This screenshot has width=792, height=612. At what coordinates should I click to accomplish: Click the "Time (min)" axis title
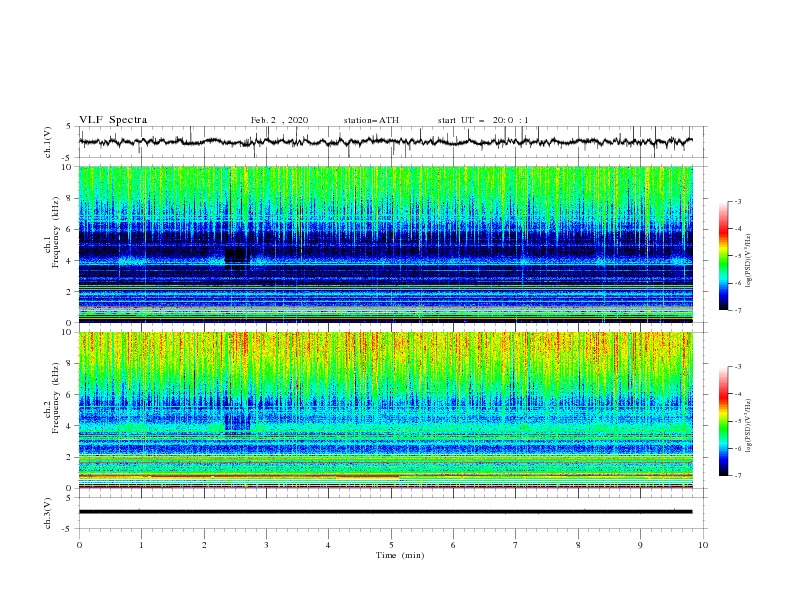(x=400, y=555)
